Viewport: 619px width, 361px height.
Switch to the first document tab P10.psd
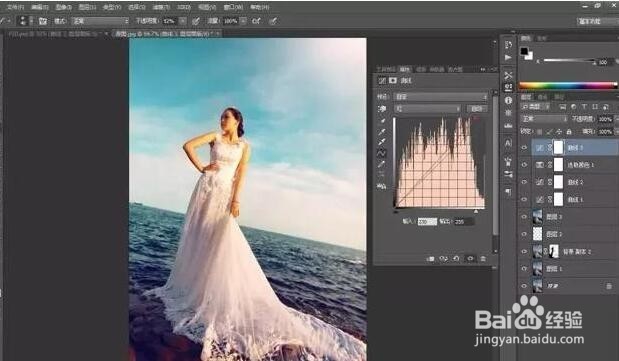point(54,34)
